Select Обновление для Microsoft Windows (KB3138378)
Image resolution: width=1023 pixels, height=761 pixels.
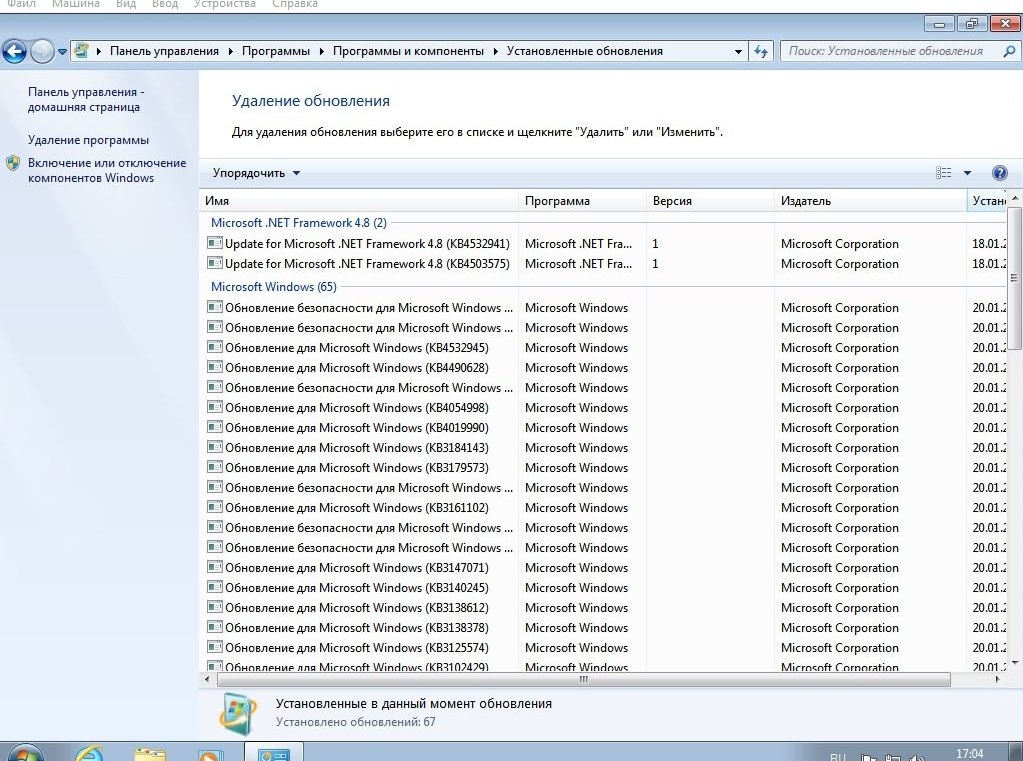(356, 627)
